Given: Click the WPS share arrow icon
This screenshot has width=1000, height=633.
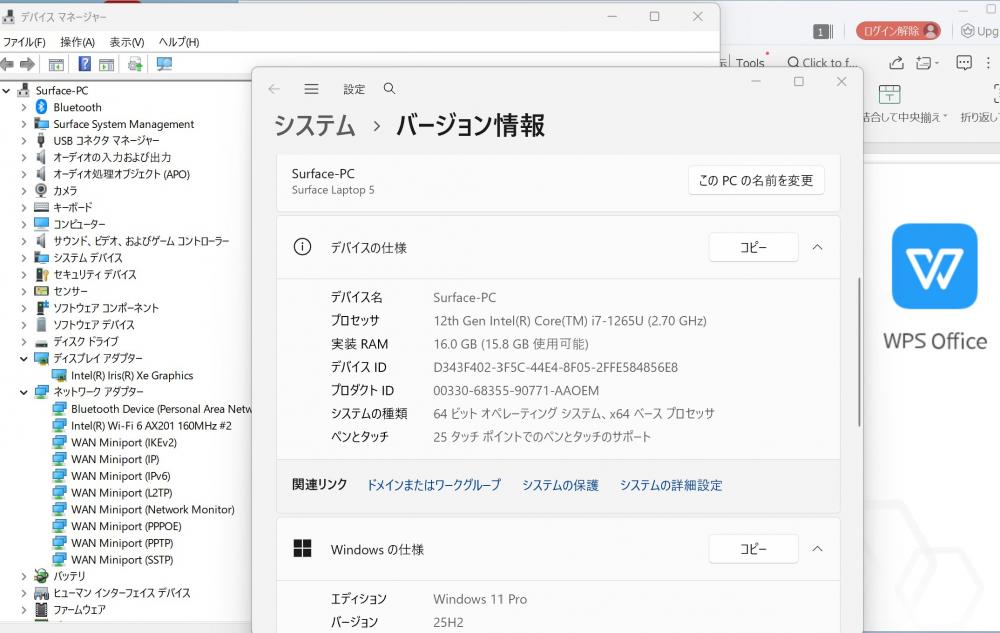Looking at the screenshot, I should coord(897,63).
